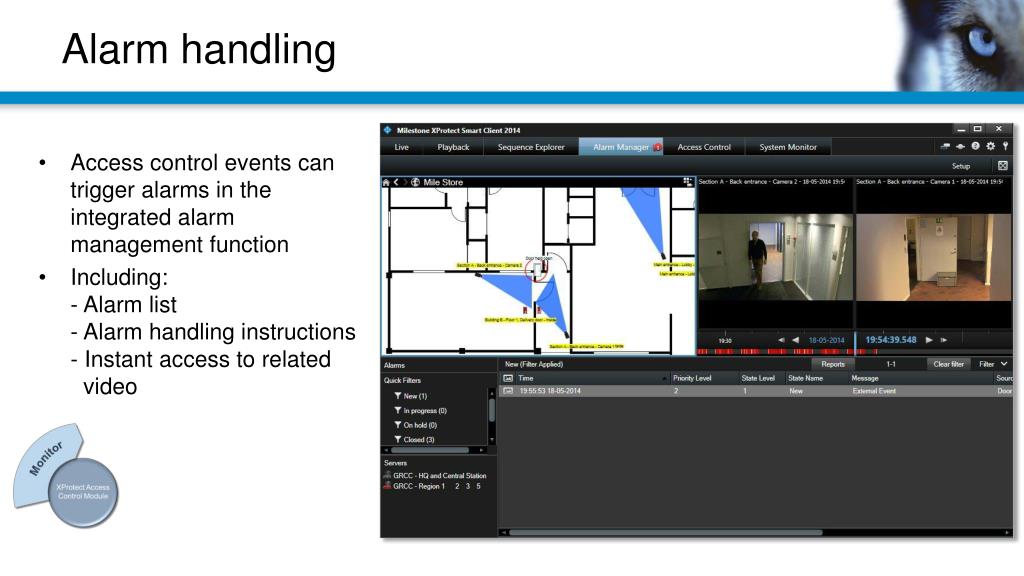Screen dimensions: 1024x576
Task: Go to map home view
Action: point(386,182)
